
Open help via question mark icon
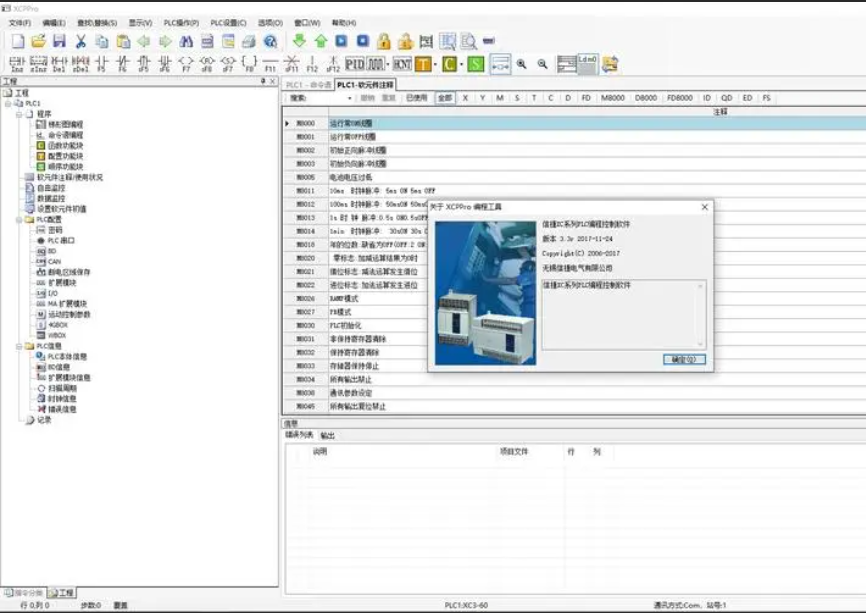(x=270, y=41)
